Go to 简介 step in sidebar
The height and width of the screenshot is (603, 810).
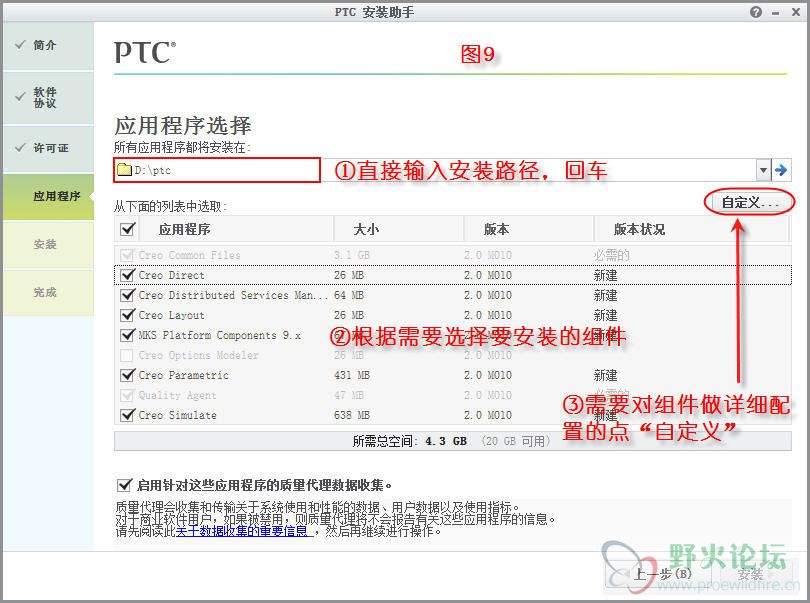[x=48, y=45]
